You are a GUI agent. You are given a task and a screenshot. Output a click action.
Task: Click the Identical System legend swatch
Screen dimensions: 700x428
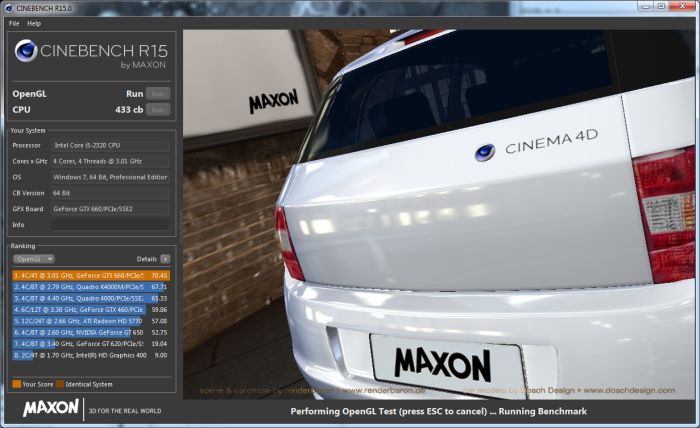pyautogui.click(x=60, y=384)
